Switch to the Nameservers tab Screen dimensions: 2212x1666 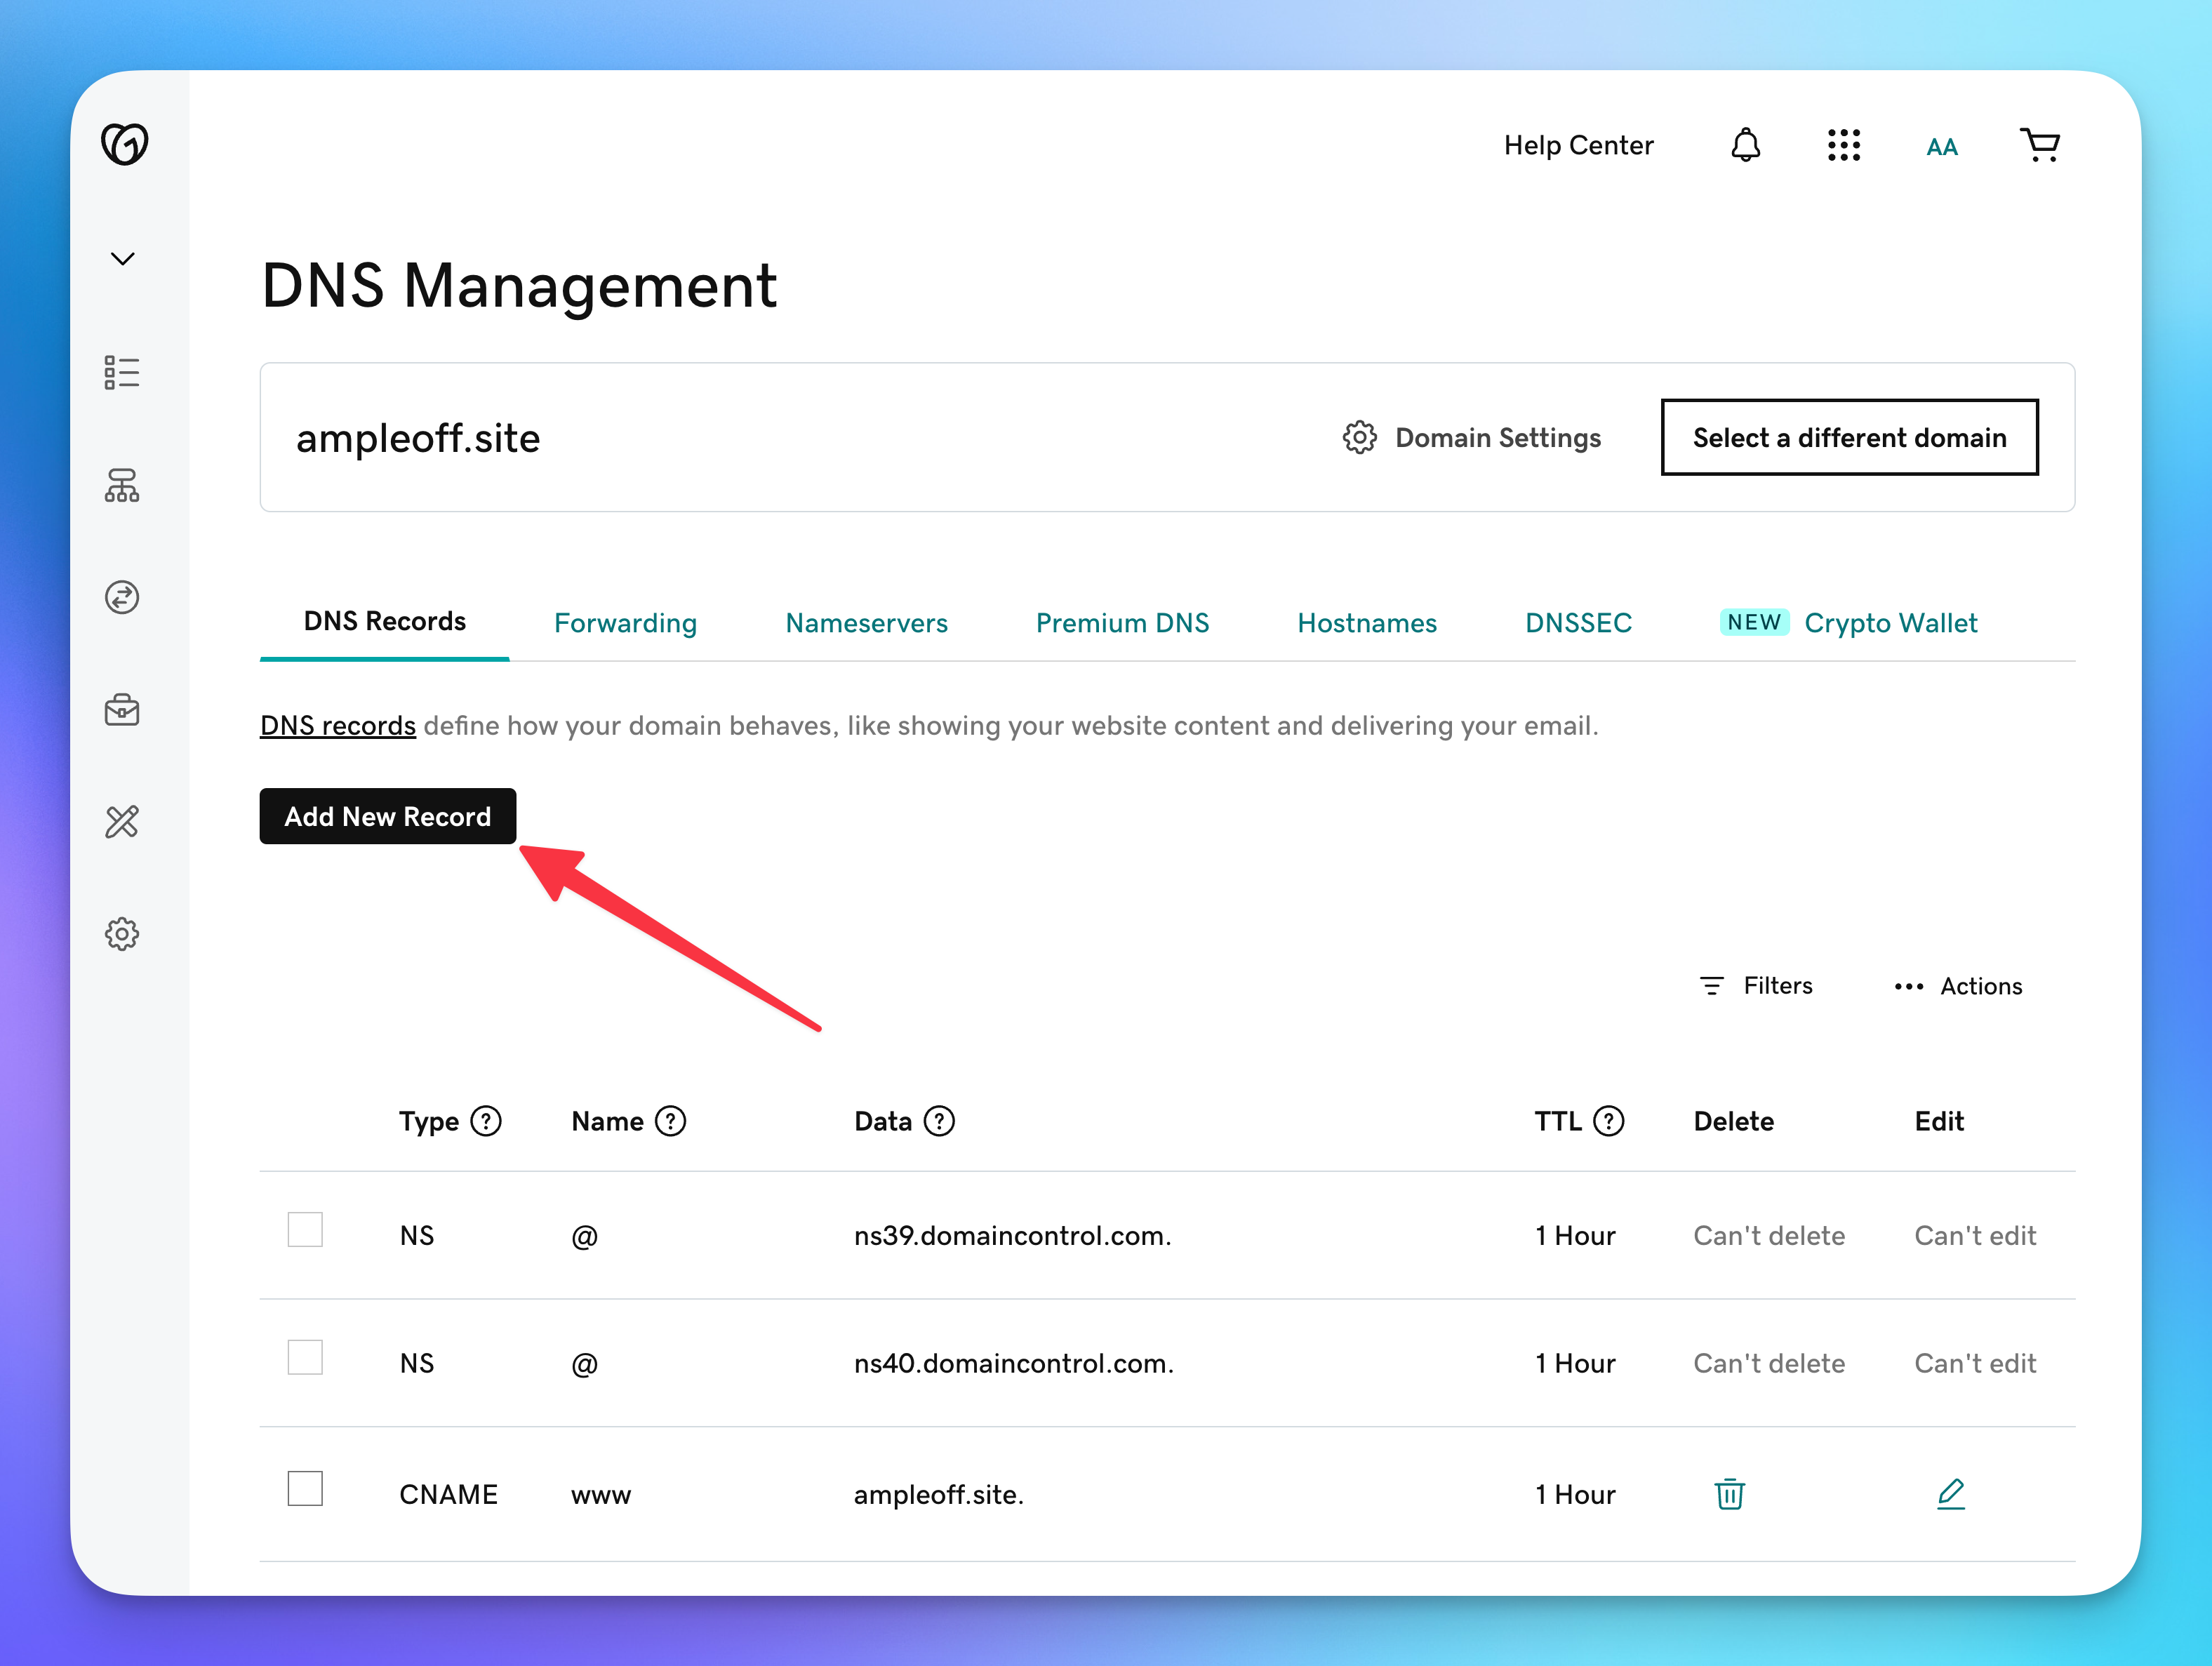(x=866, y=623)
